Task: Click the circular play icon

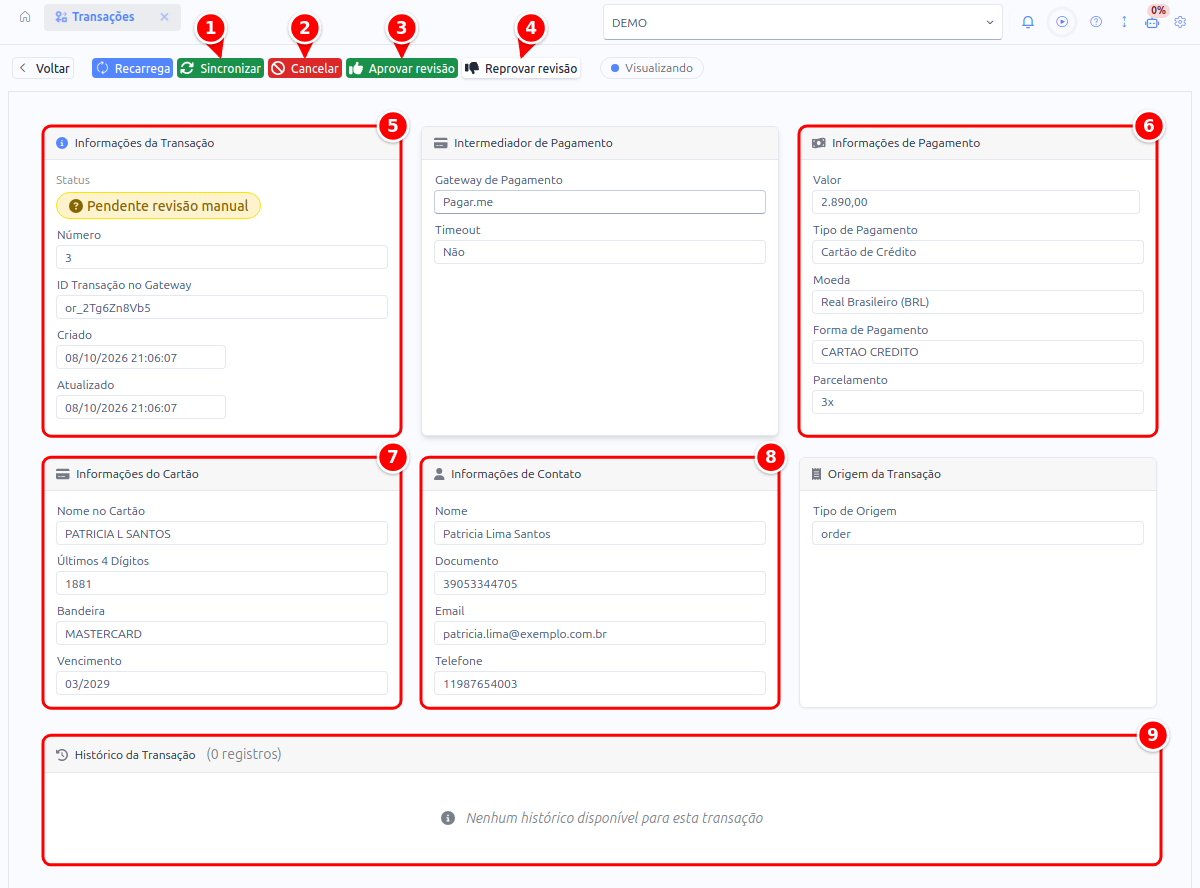Action: tap(1062, 22)
